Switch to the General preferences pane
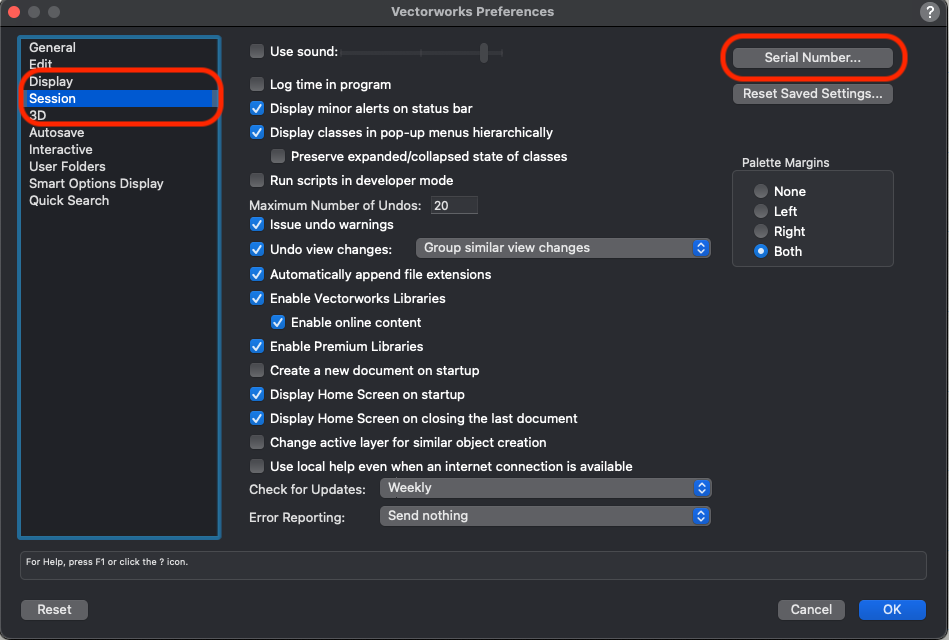This screenshot has height=640, width=949. click(52, 48)
